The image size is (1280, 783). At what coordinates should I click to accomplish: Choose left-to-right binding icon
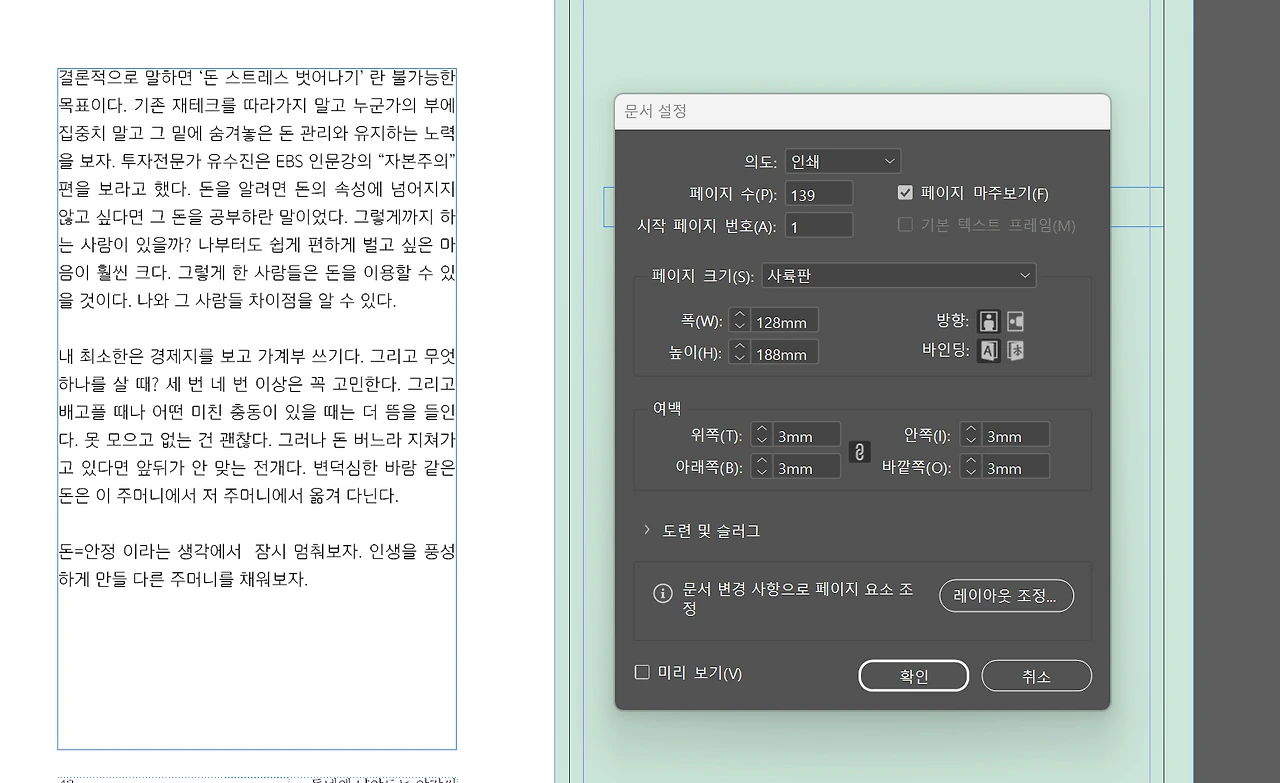[989, 350]
